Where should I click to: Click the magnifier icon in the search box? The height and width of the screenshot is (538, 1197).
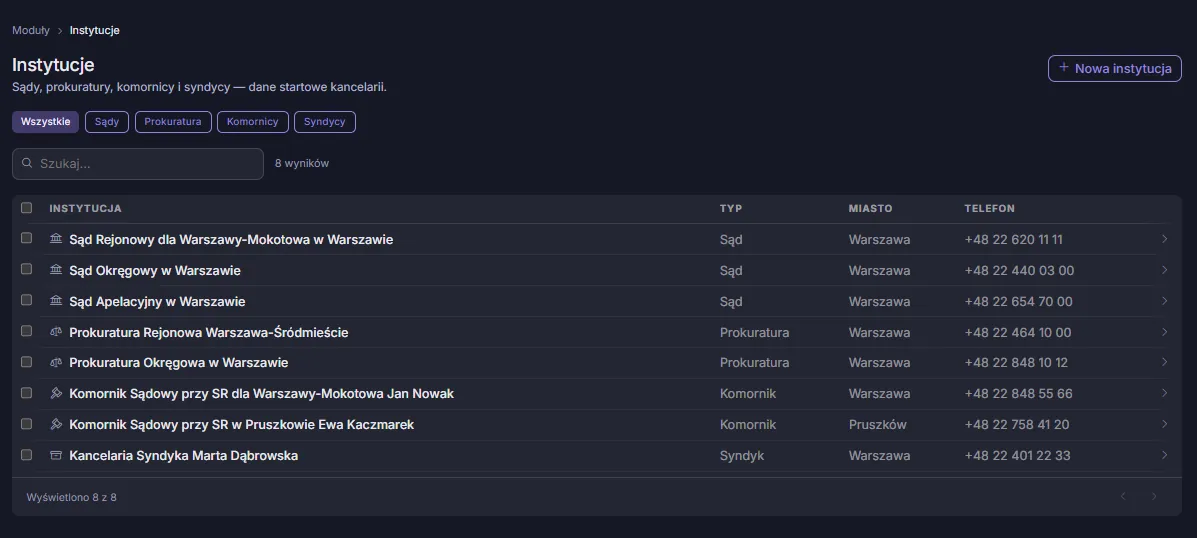coord(27,163)
